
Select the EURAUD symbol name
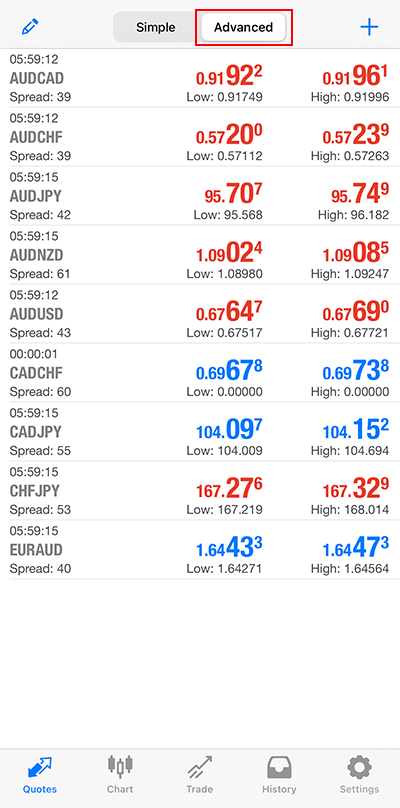(36, 549)
